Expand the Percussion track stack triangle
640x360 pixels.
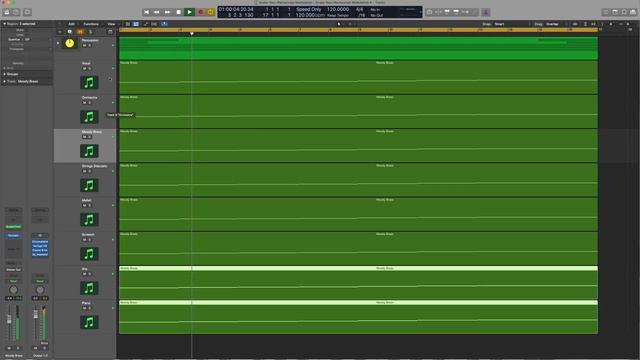point(58,43)
